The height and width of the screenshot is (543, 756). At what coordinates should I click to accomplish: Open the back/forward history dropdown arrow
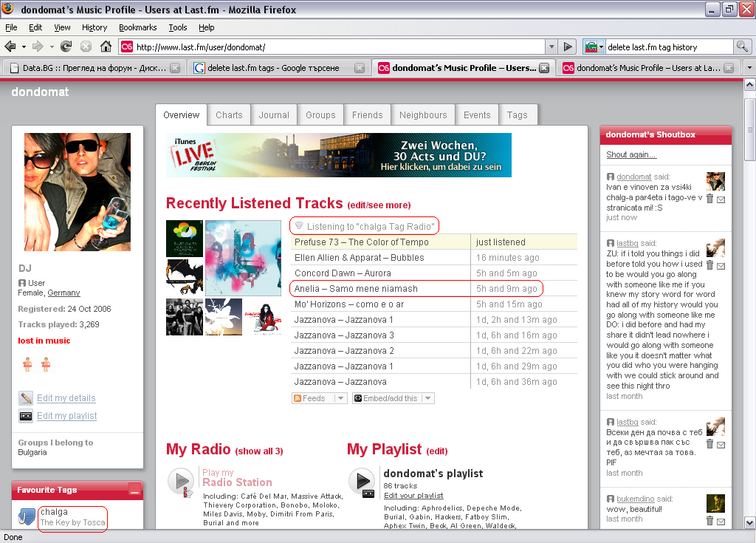pos(24,47)
